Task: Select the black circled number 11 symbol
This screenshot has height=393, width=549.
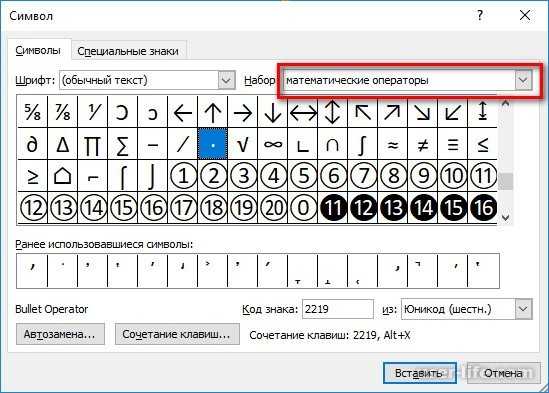Action: [x=333, y=207]
